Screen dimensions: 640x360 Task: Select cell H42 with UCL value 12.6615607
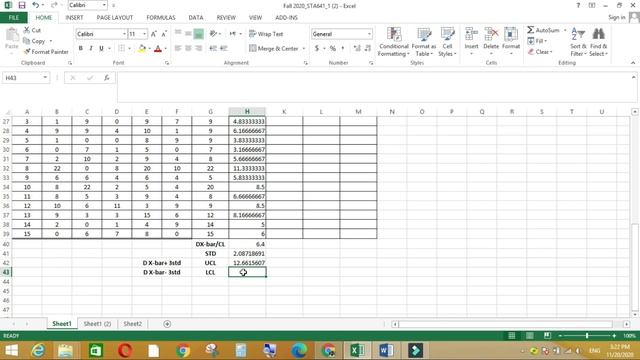[247, 263]
